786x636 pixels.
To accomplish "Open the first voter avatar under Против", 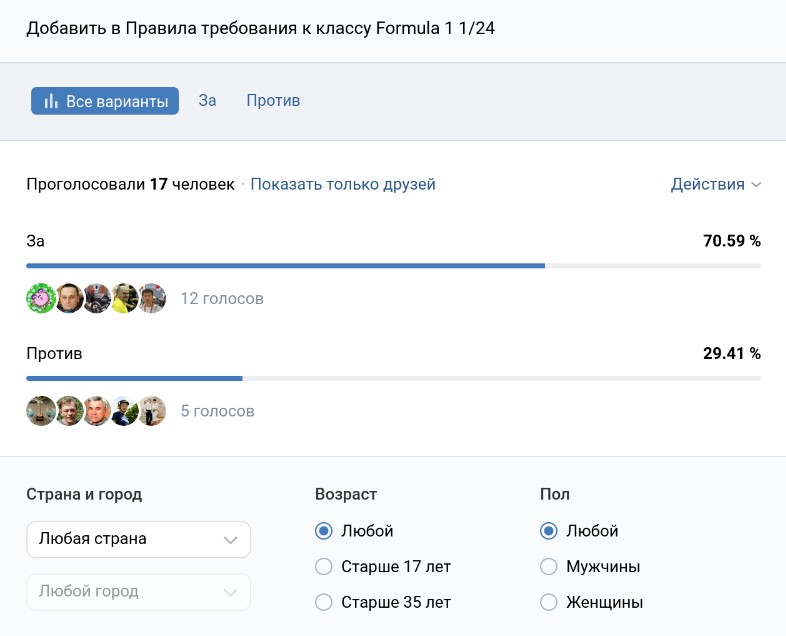I will click(40, 411).
